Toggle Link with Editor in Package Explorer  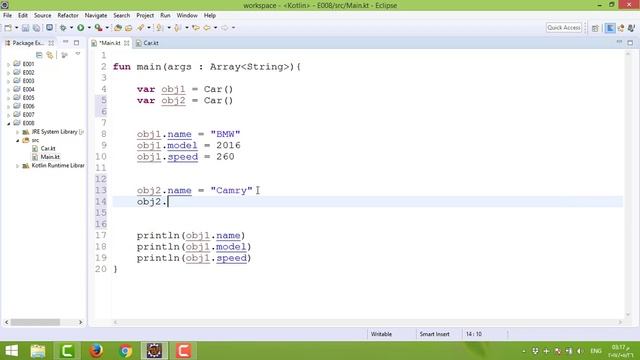coord(50,55)
